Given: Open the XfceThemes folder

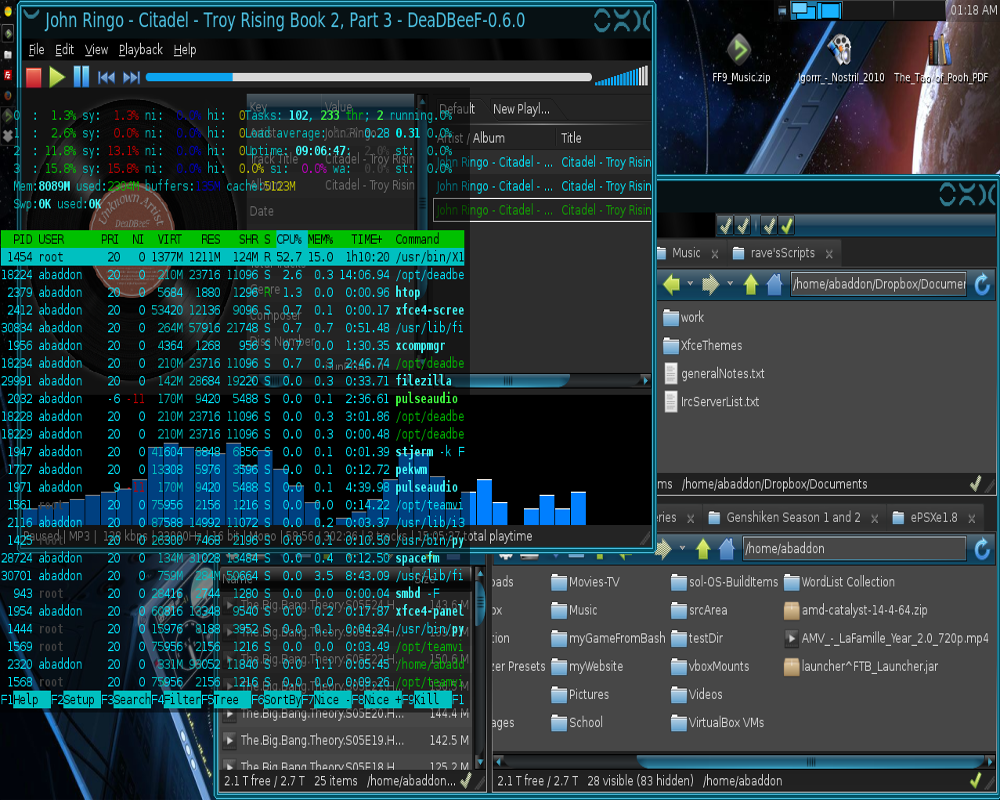Looking at the screenshot, I should [x=703, y=345].
